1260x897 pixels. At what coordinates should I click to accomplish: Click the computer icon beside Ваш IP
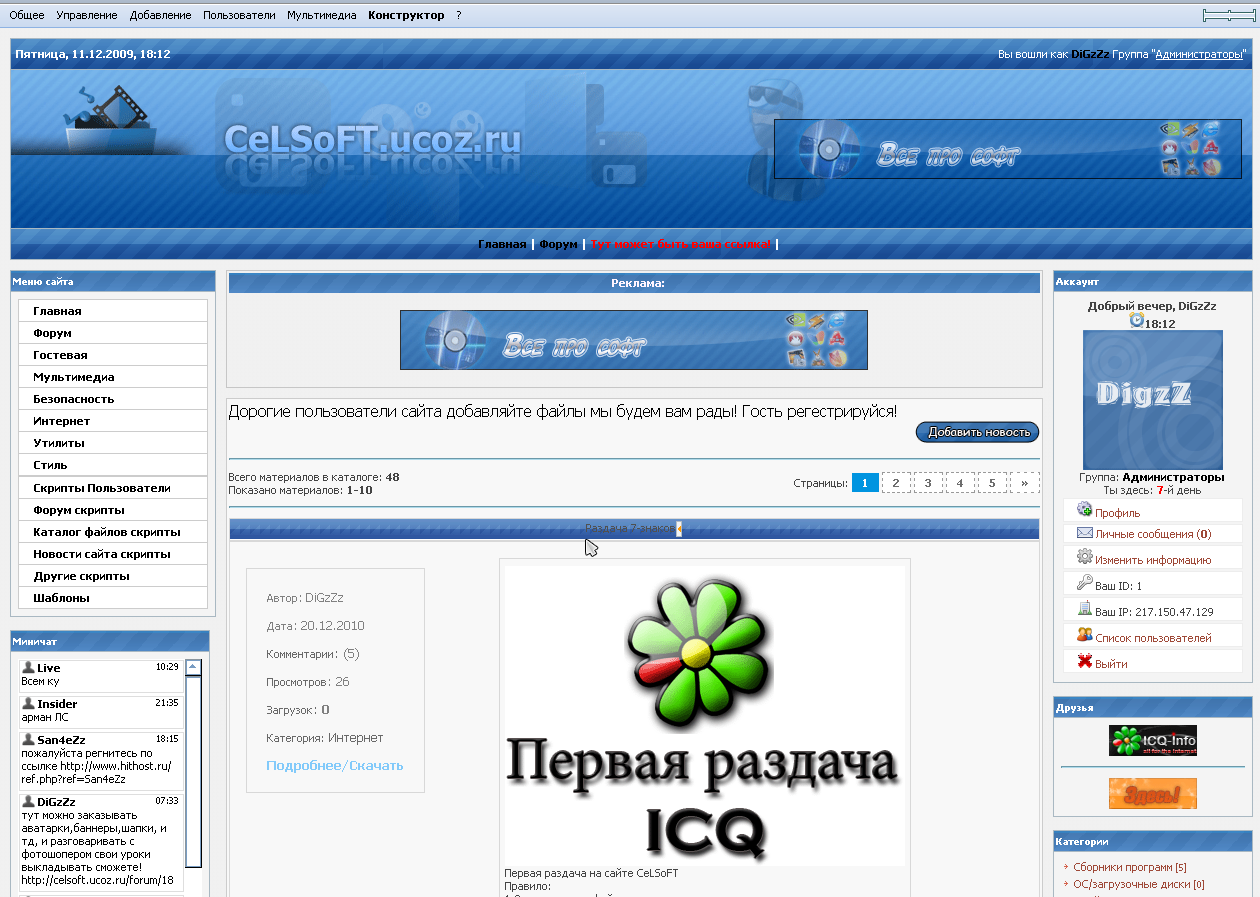pos(1084,609)
